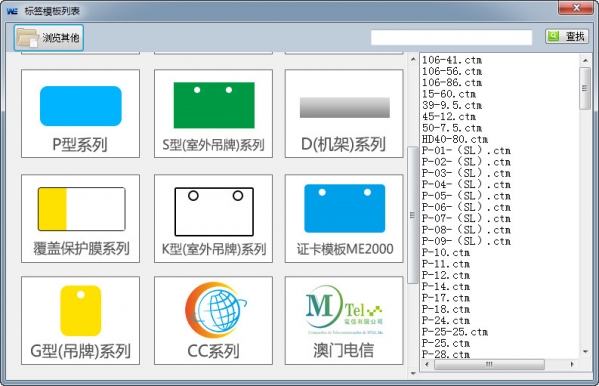This screenshot has height=386, width=599.
Task: Open the S型(室外吊牌)系列 category
Action: pyautogui.click(x=213, y=114)
